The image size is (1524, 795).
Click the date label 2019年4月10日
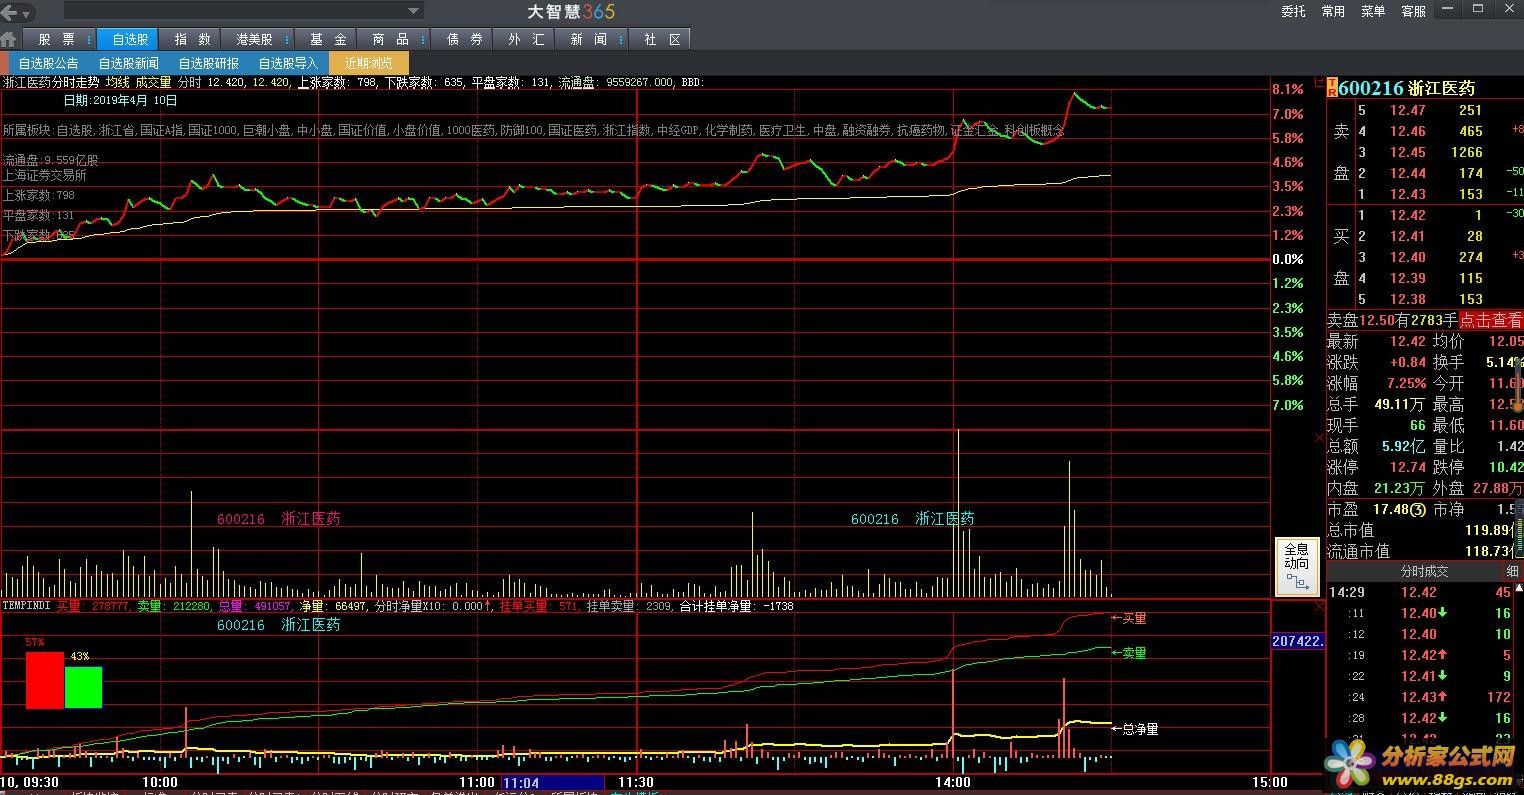(x=120, y=100)
